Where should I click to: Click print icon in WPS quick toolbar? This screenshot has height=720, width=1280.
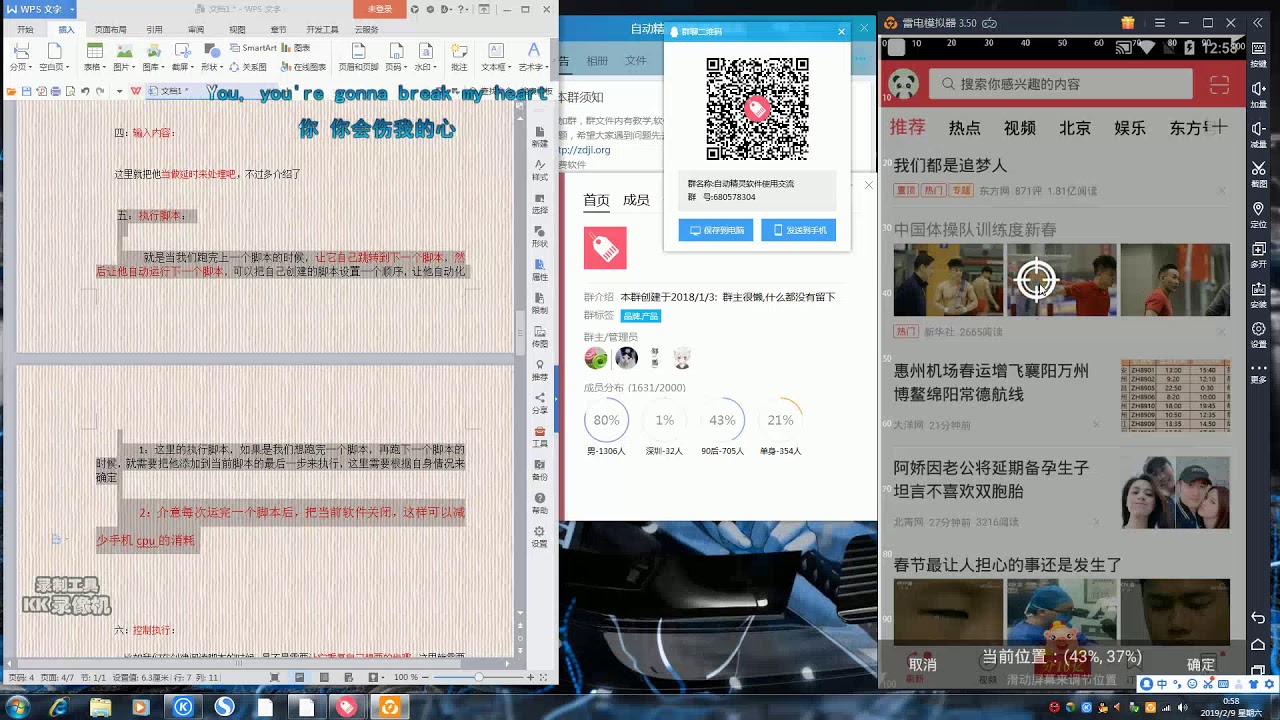56,91
